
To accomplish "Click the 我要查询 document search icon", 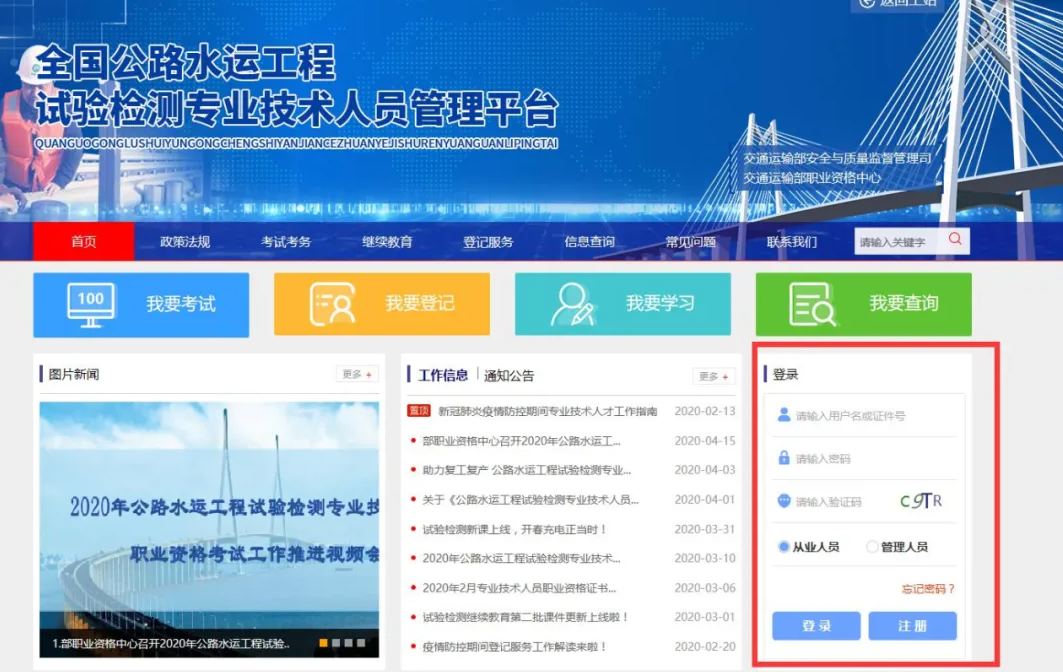I will point(812,304).
